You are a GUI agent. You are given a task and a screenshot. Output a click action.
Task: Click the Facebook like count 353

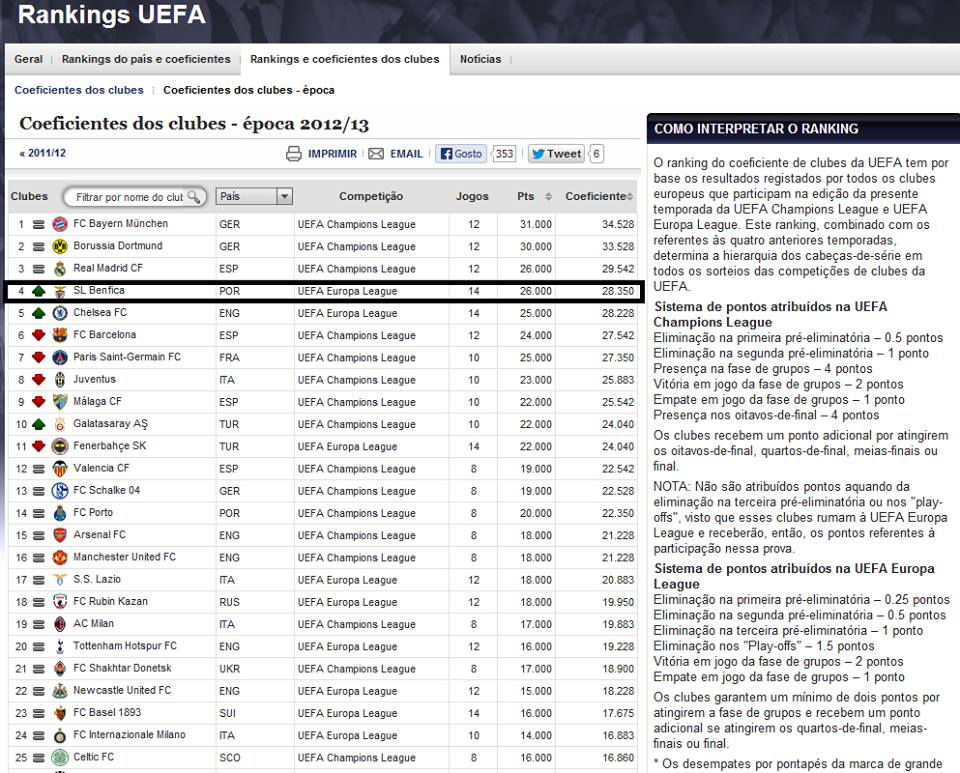pos(504,154)
